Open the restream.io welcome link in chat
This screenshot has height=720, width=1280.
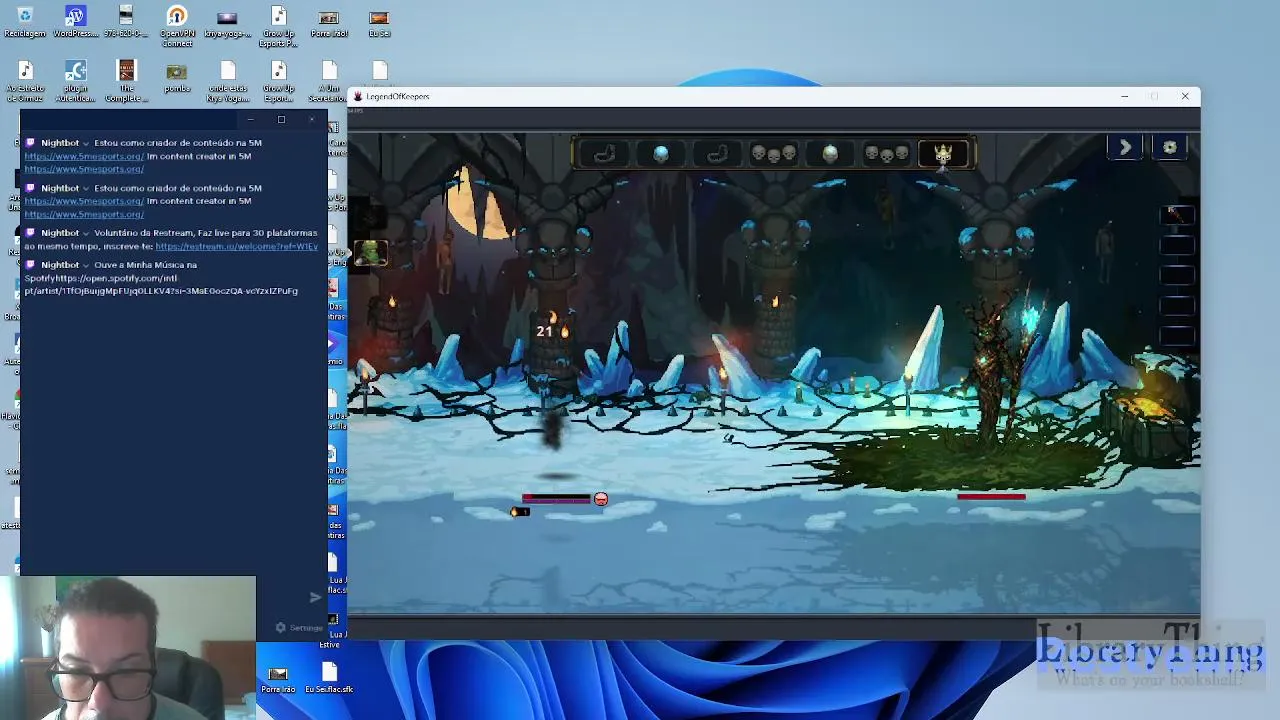[x=237, y=246]
